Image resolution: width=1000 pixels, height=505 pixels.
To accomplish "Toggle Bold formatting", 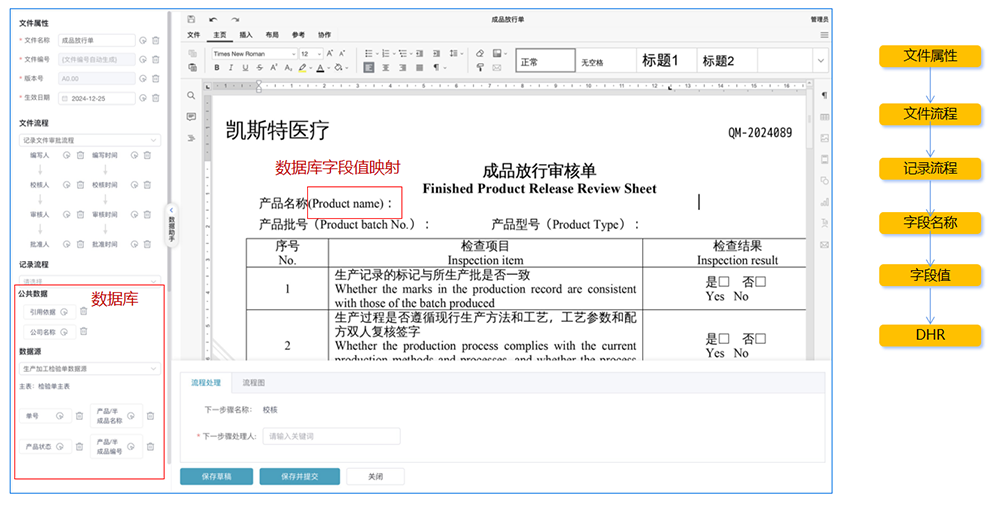I will tap(217, 68).
